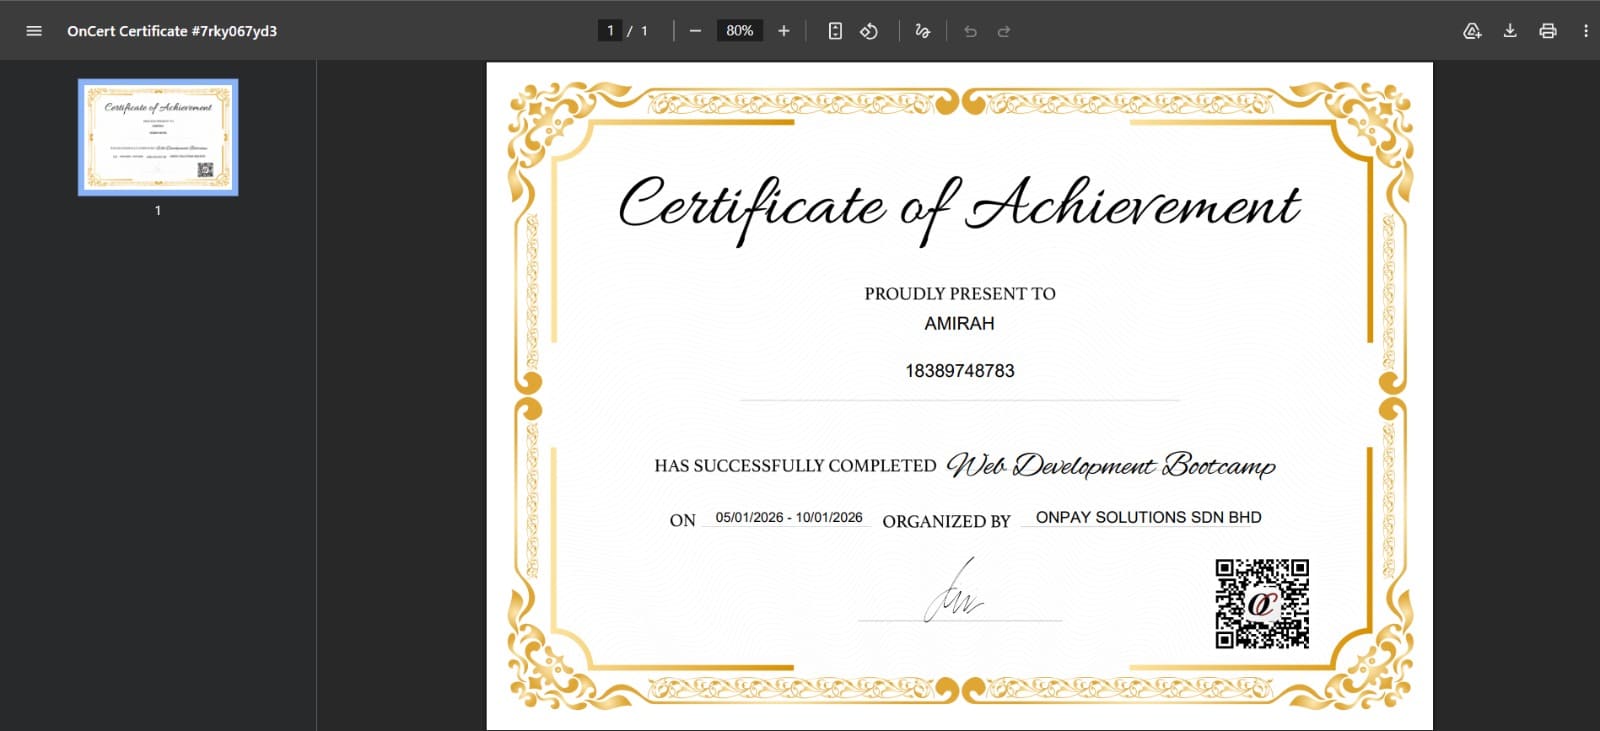This screenshot has width=1600, height=731.
Task: Select the page 1 thumbnail
Action: point(158,137)
